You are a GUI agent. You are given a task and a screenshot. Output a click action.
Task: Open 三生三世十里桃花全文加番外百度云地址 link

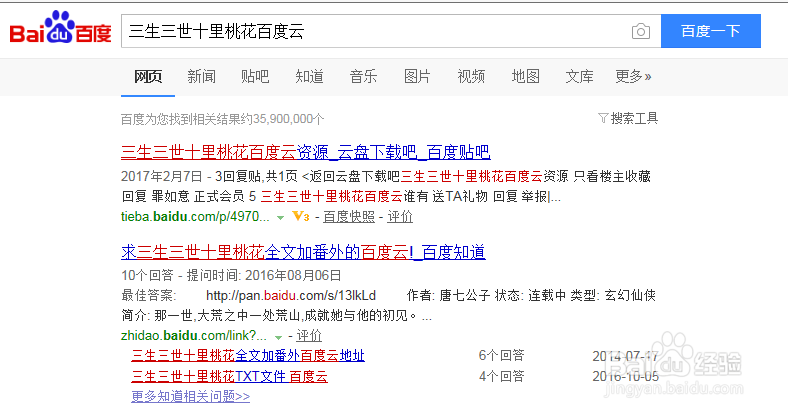pos(248,356)
